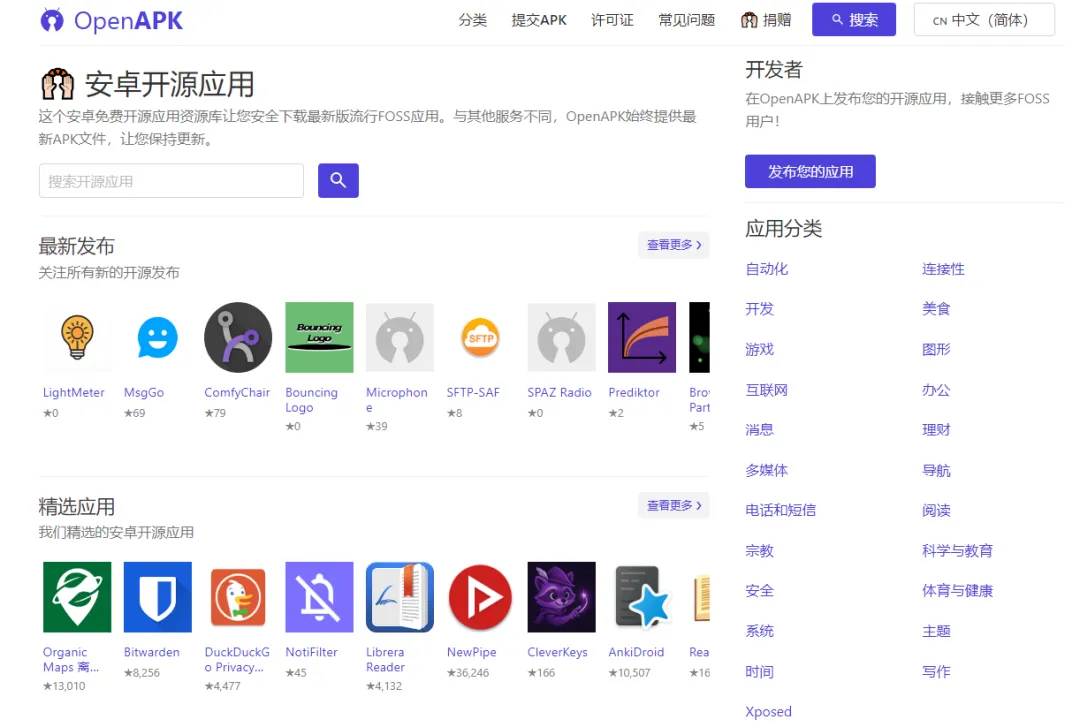Click the SFTP-SAF app name link
This screenshot has height=727, width=1080.
coord(473,393)
